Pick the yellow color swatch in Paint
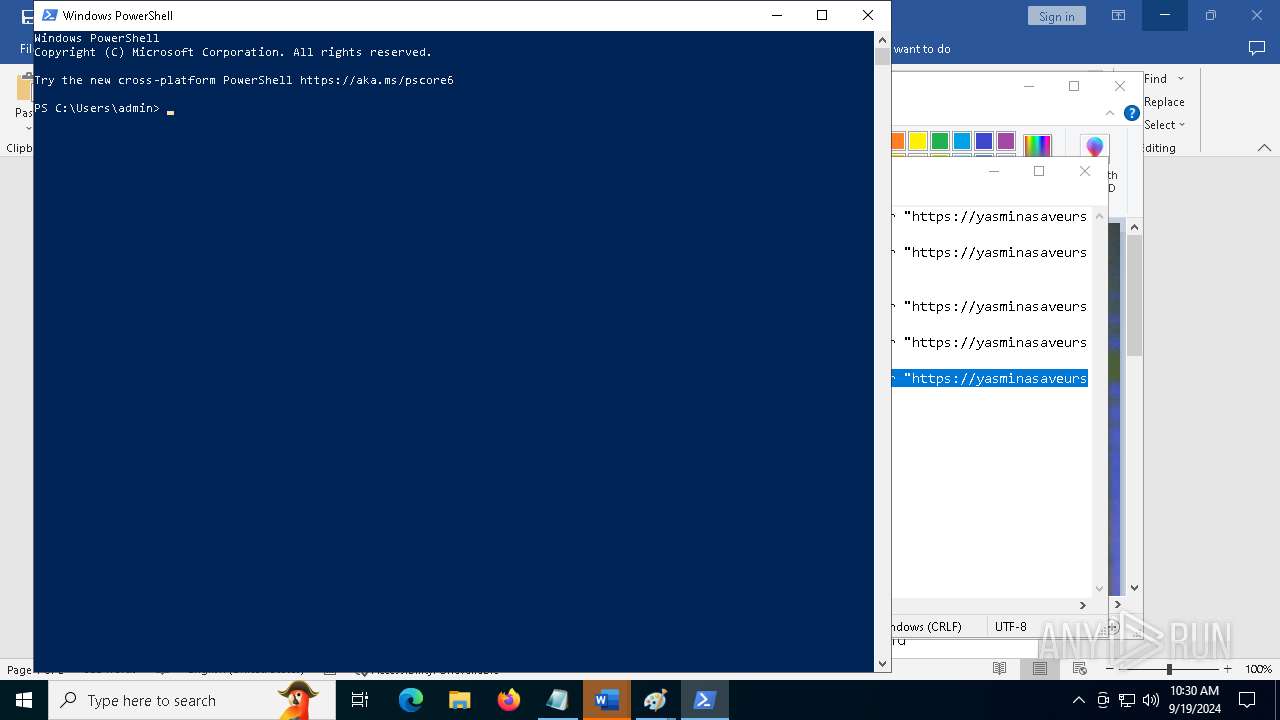The image size is (1280, 720). click(x=918, y=141)
